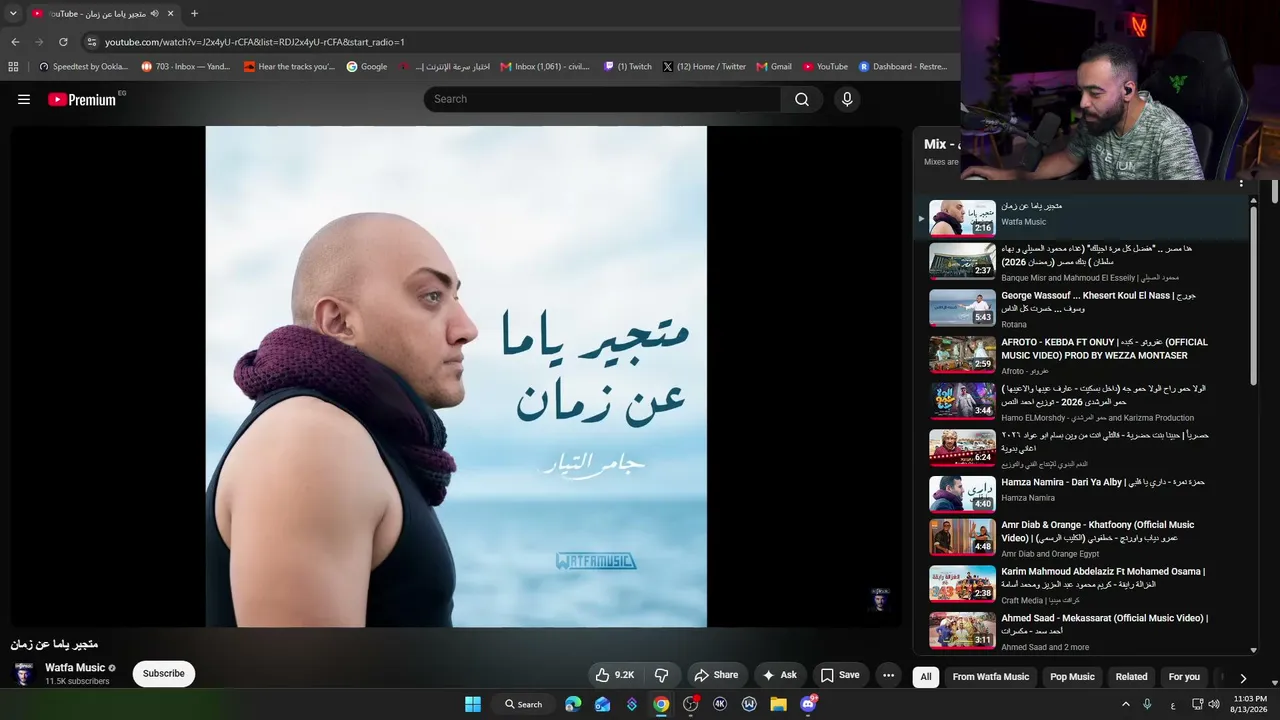Go back in browser history
The image size is (1280, 720).
point(15,42)
